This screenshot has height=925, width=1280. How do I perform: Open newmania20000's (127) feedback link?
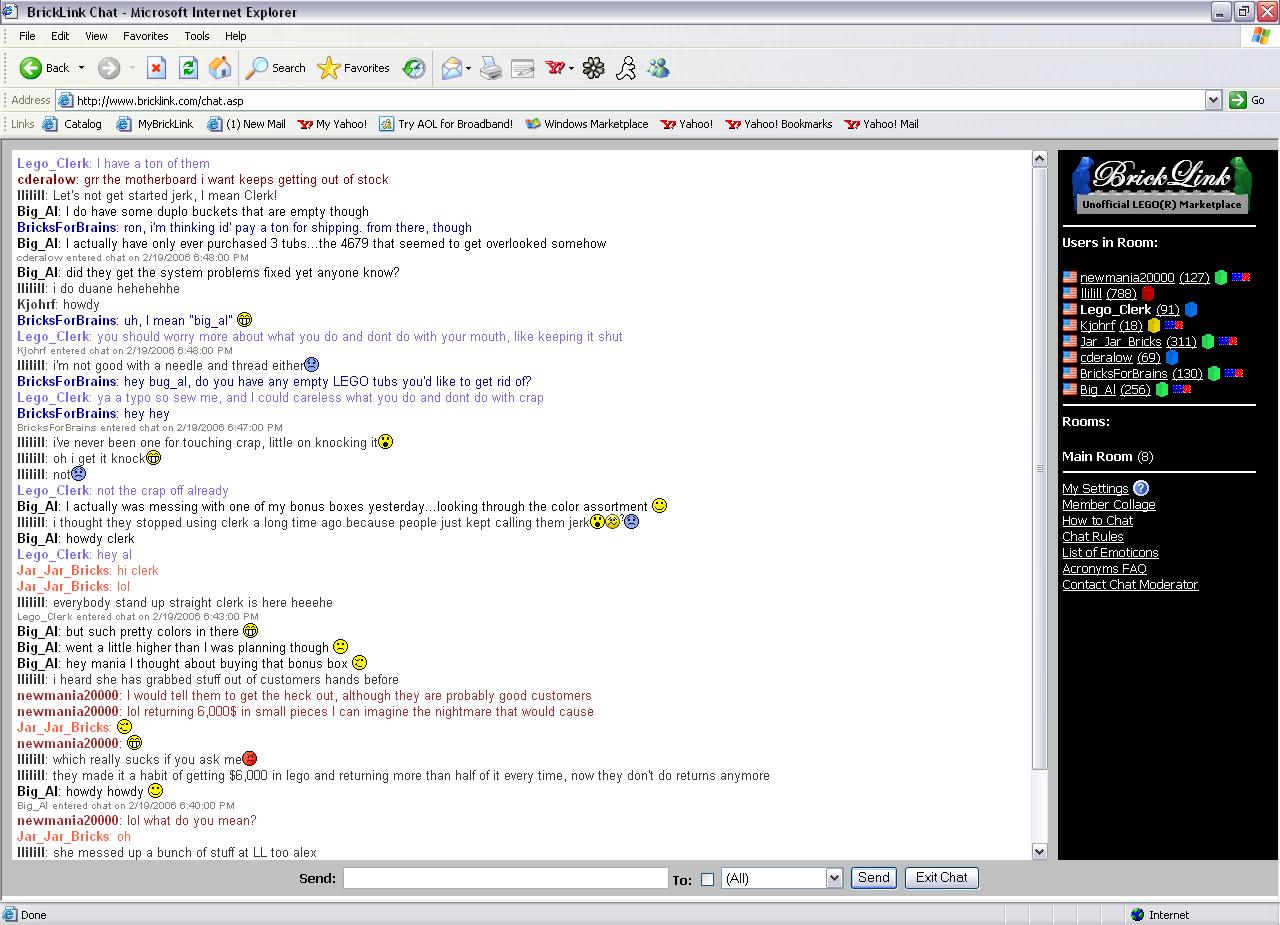point(1194,277)
